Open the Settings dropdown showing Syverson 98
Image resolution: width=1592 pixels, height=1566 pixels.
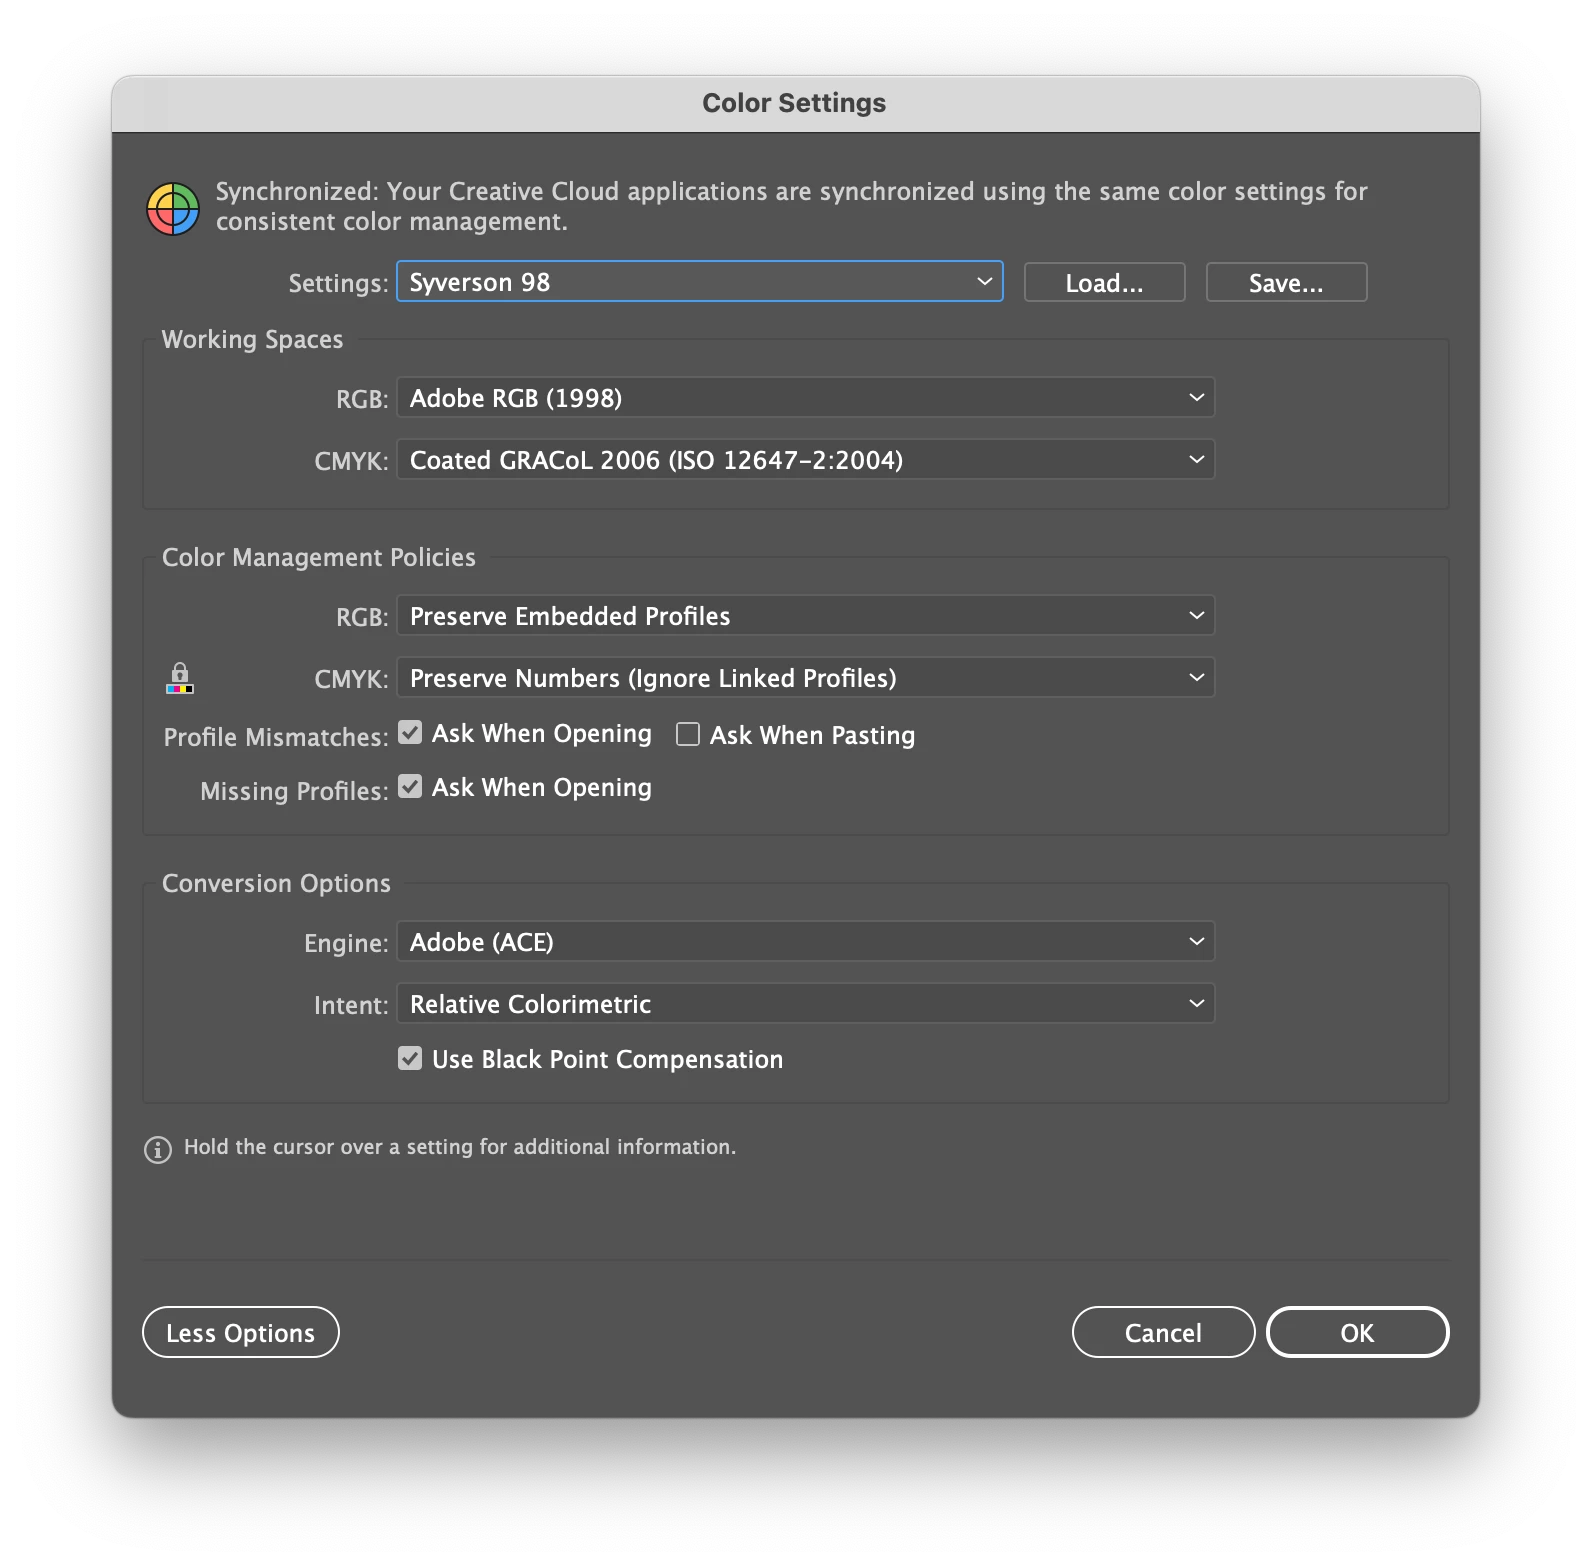pyautogui.click(x=700, y=282)
